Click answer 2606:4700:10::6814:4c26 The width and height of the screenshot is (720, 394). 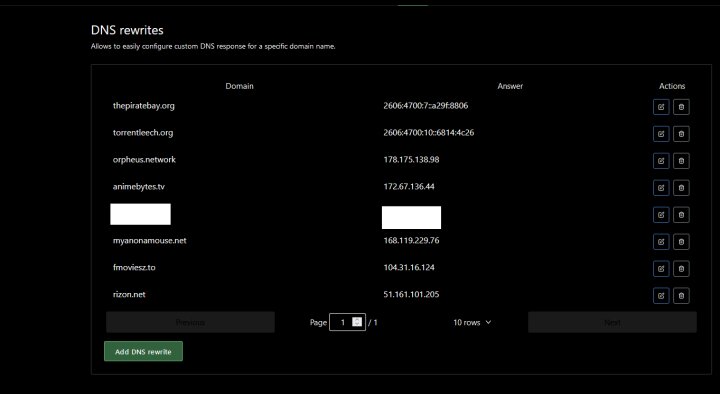tap(428, 133)
